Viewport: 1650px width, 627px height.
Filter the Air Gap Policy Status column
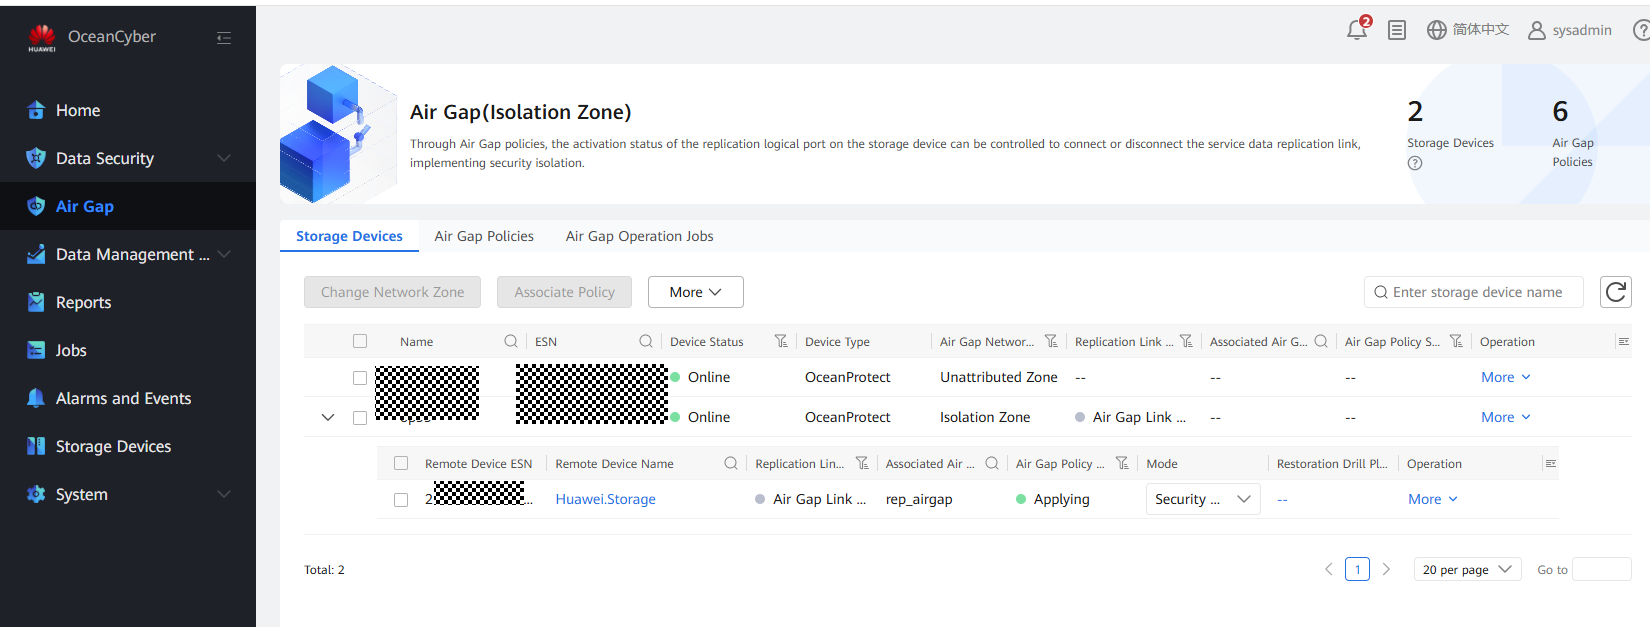(1456, 341)
